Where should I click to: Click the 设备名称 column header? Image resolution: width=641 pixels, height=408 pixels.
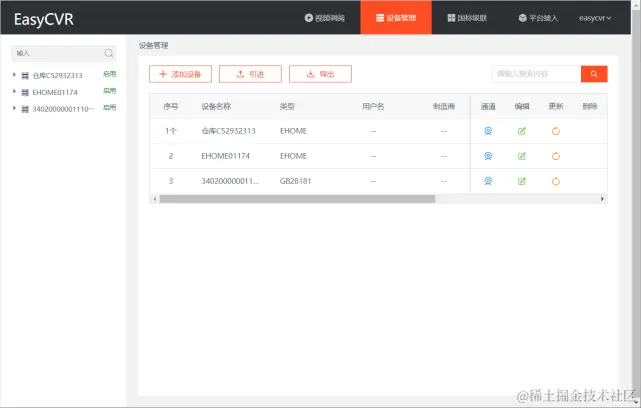tap(216, 106)
